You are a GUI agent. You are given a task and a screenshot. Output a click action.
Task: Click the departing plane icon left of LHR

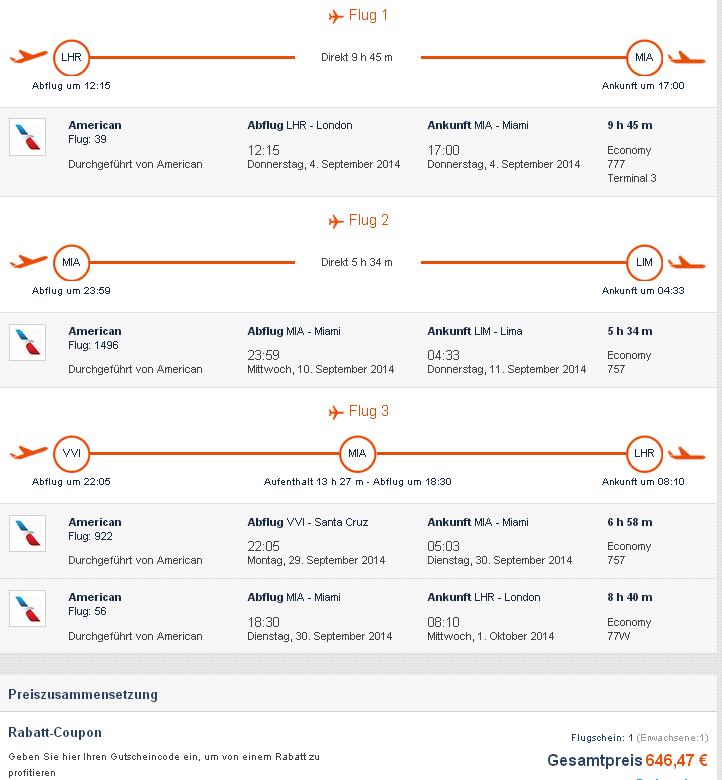tap(28, 56)
